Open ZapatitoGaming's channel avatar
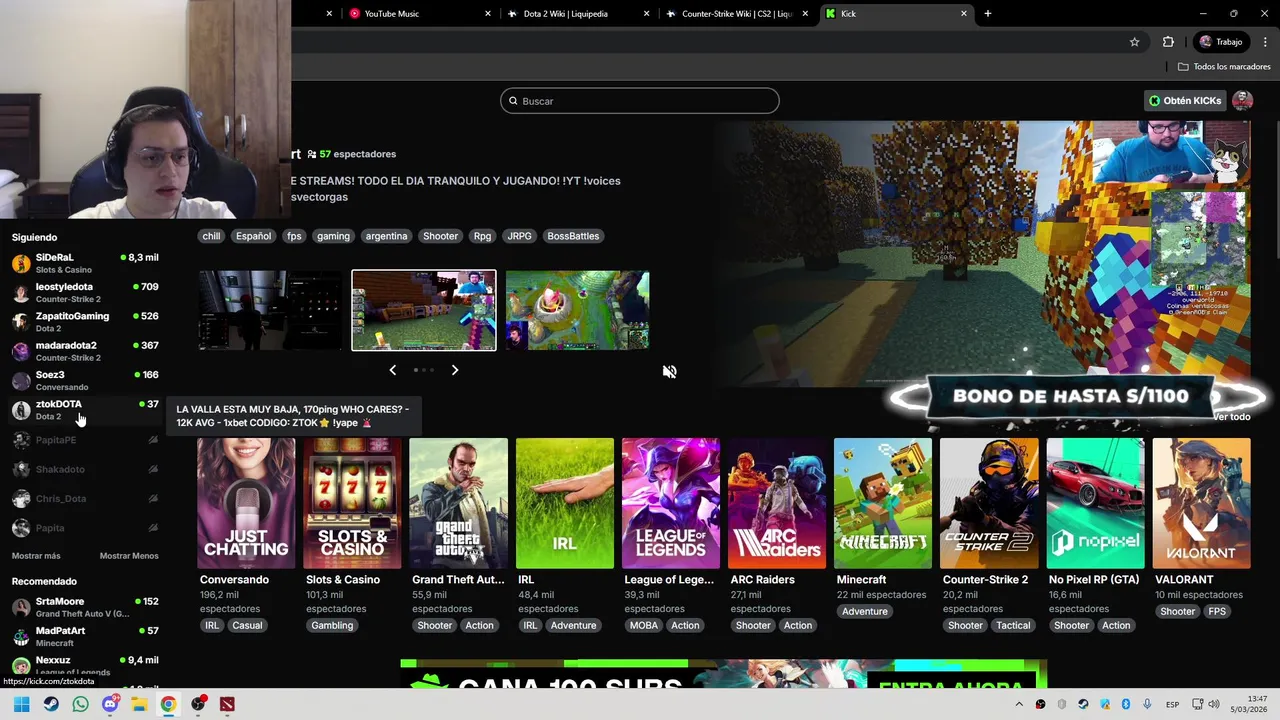Viewport: 1280px width, 720px height. (x=21, y=322)
